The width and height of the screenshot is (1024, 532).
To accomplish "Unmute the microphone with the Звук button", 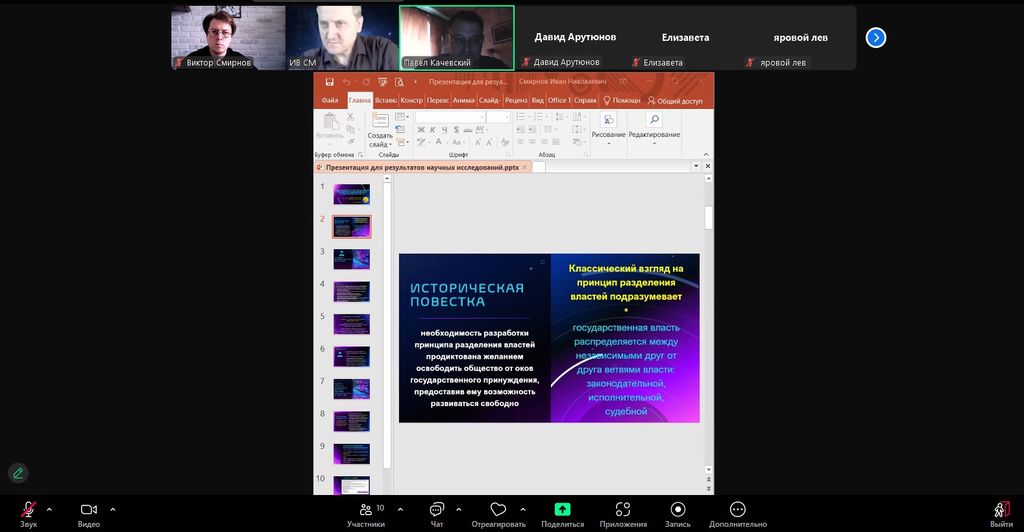I will (x=28, y=510).
